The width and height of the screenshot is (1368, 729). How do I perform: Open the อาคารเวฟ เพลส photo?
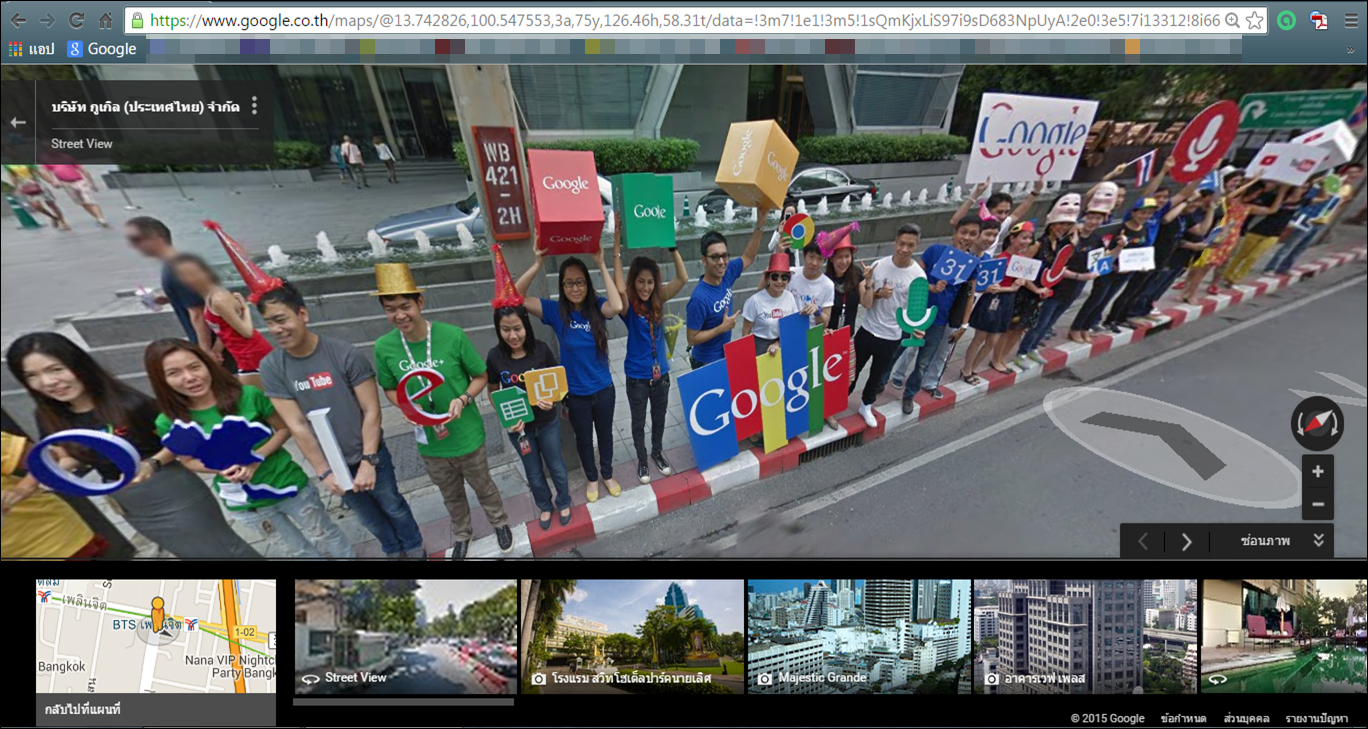click(x=1085, y=636)
